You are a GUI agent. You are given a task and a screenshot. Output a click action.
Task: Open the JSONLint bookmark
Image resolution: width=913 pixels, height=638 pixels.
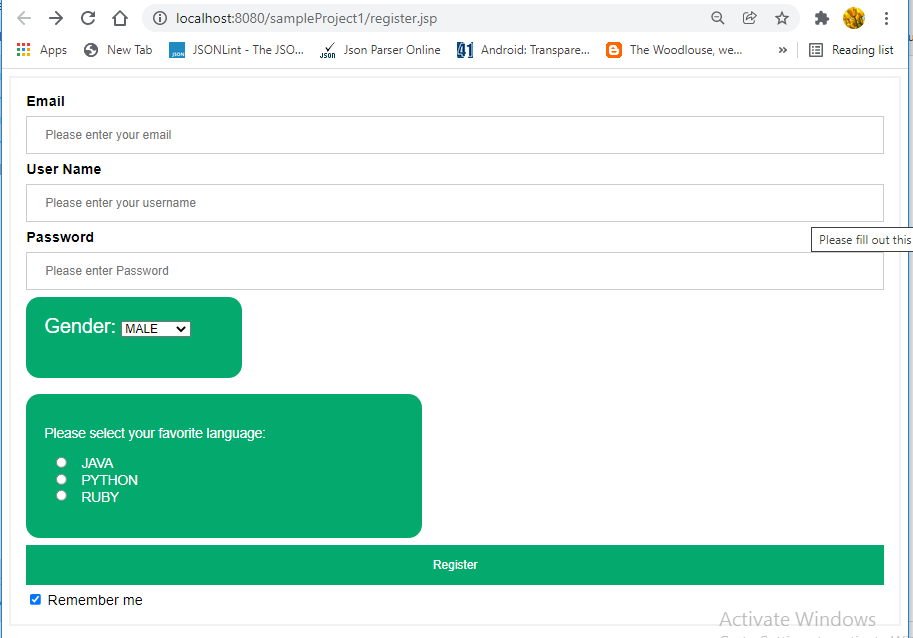pyautogui.click(x=237, y=50)
